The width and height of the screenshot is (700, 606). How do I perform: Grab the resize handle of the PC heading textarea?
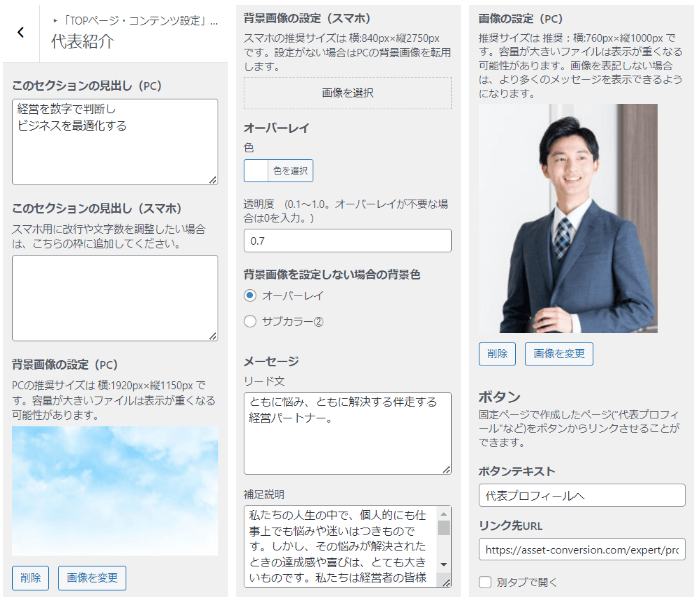[213, 180]
